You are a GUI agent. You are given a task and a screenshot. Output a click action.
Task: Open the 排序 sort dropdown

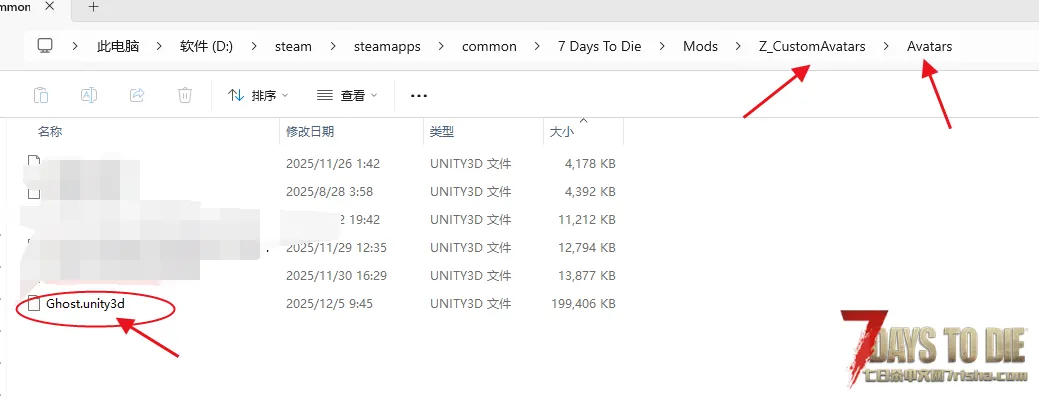pos(258,95)
